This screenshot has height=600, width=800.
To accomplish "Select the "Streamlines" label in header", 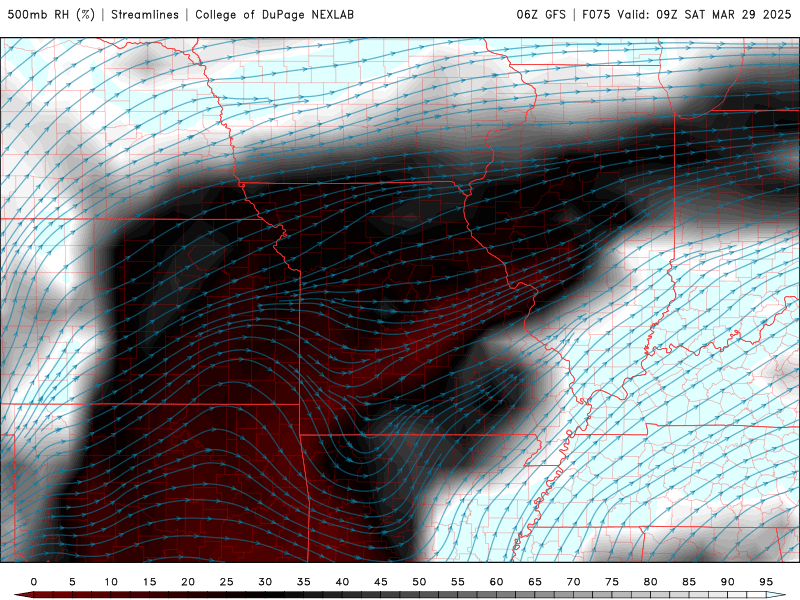I will tap(145, 15).
